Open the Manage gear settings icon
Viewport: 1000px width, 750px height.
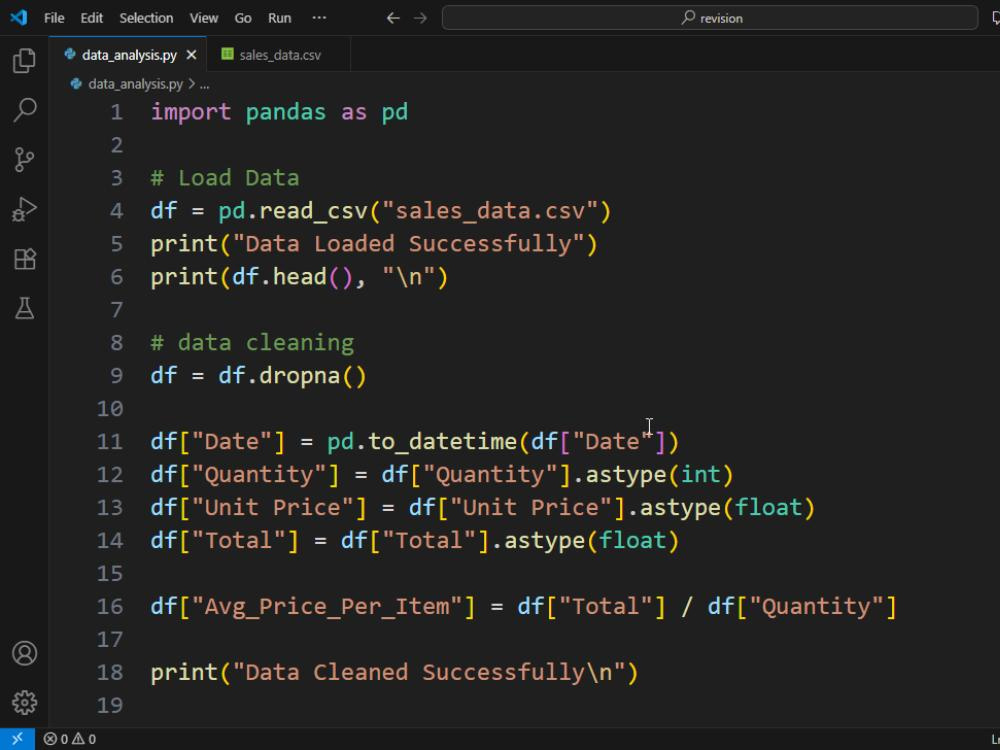tap(24, 702)
